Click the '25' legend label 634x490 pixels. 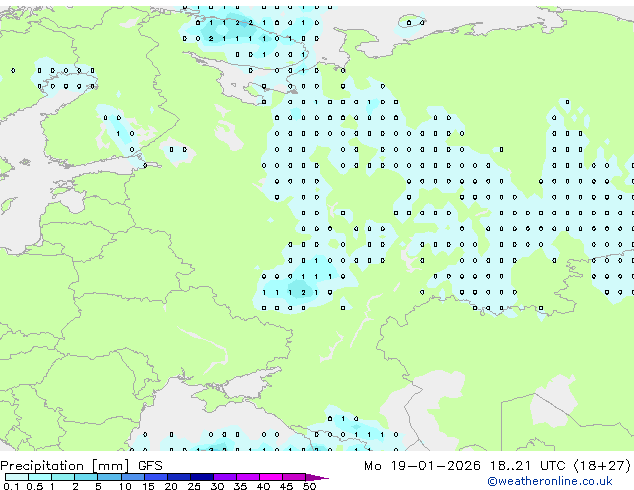[194, 486]
